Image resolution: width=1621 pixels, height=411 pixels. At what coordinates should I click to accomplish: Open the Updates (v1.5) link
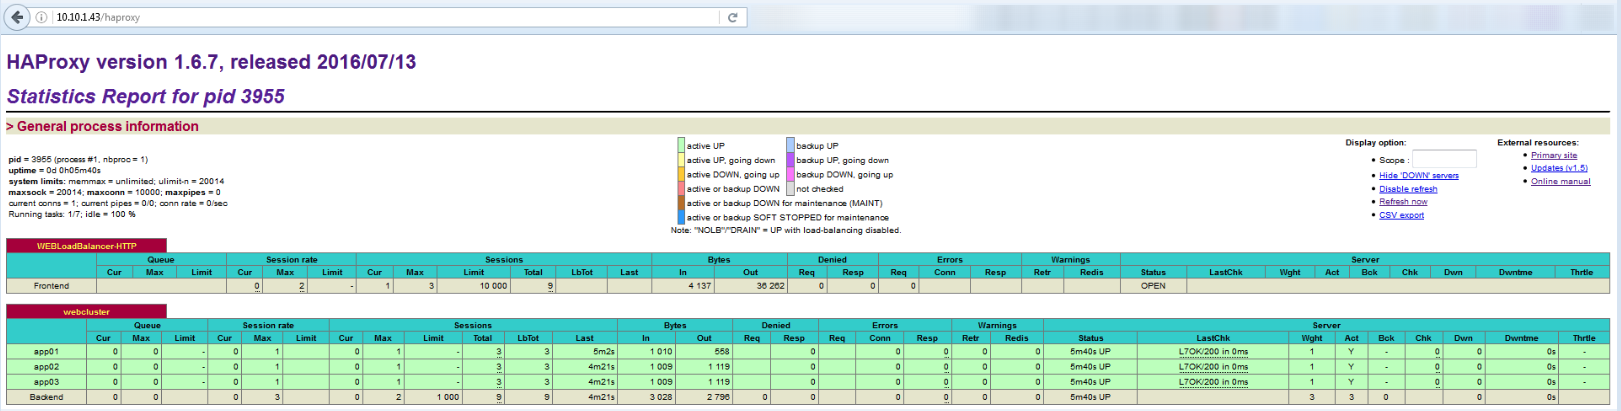1559,168
